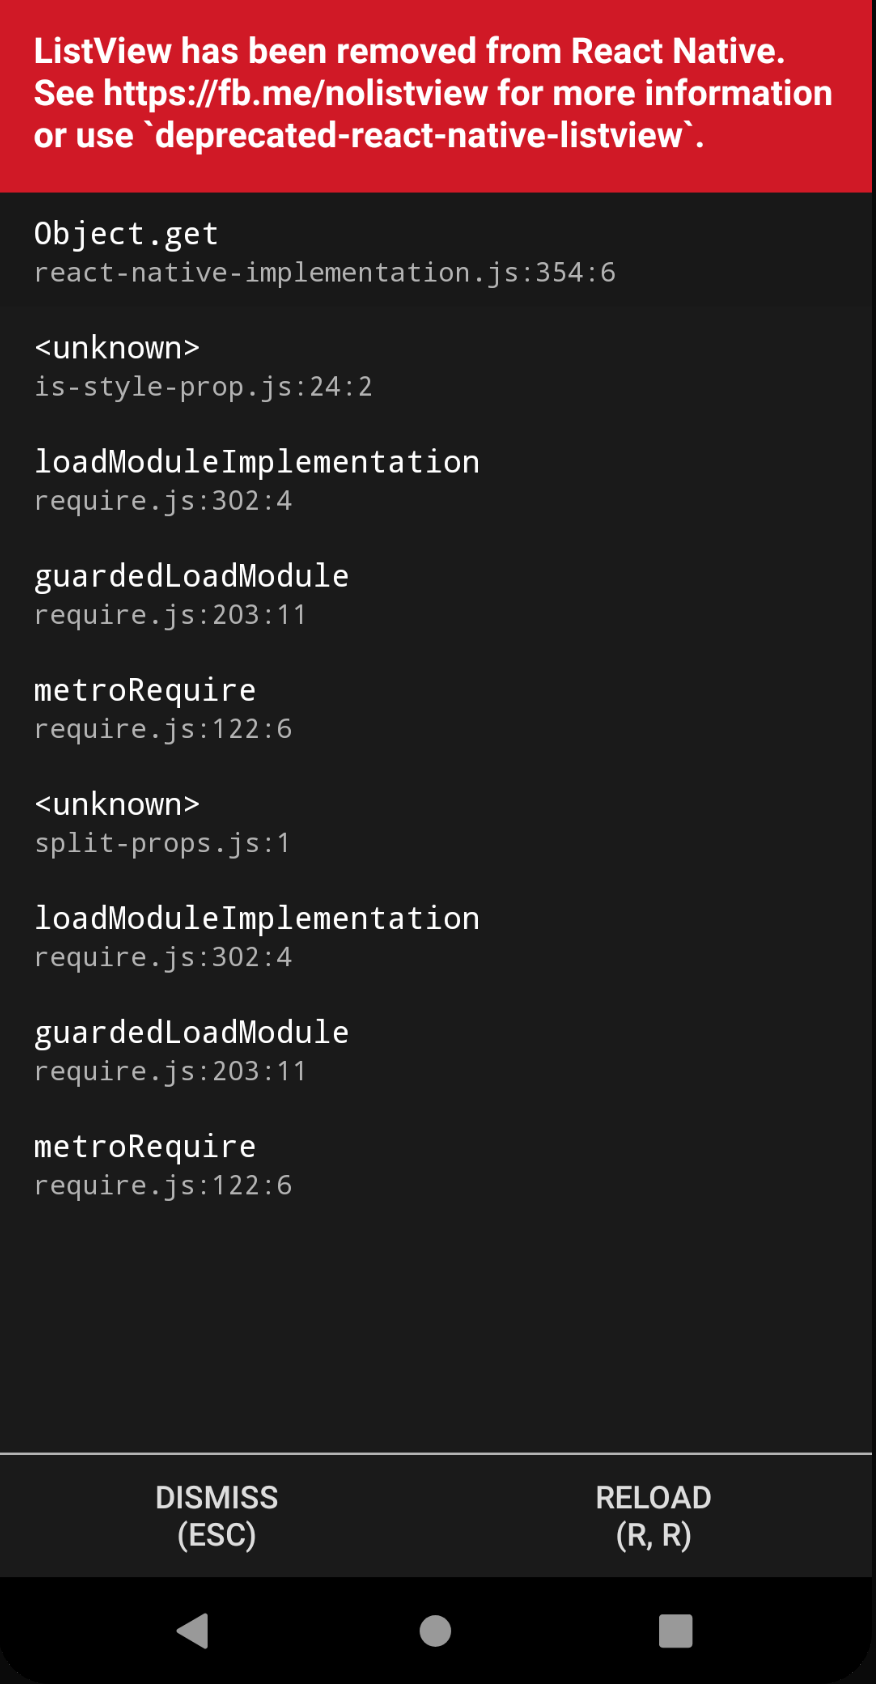Open the split-props.js unknown frame
The width and height of the screenshot is (876, 1684).
tap(117, 803)
